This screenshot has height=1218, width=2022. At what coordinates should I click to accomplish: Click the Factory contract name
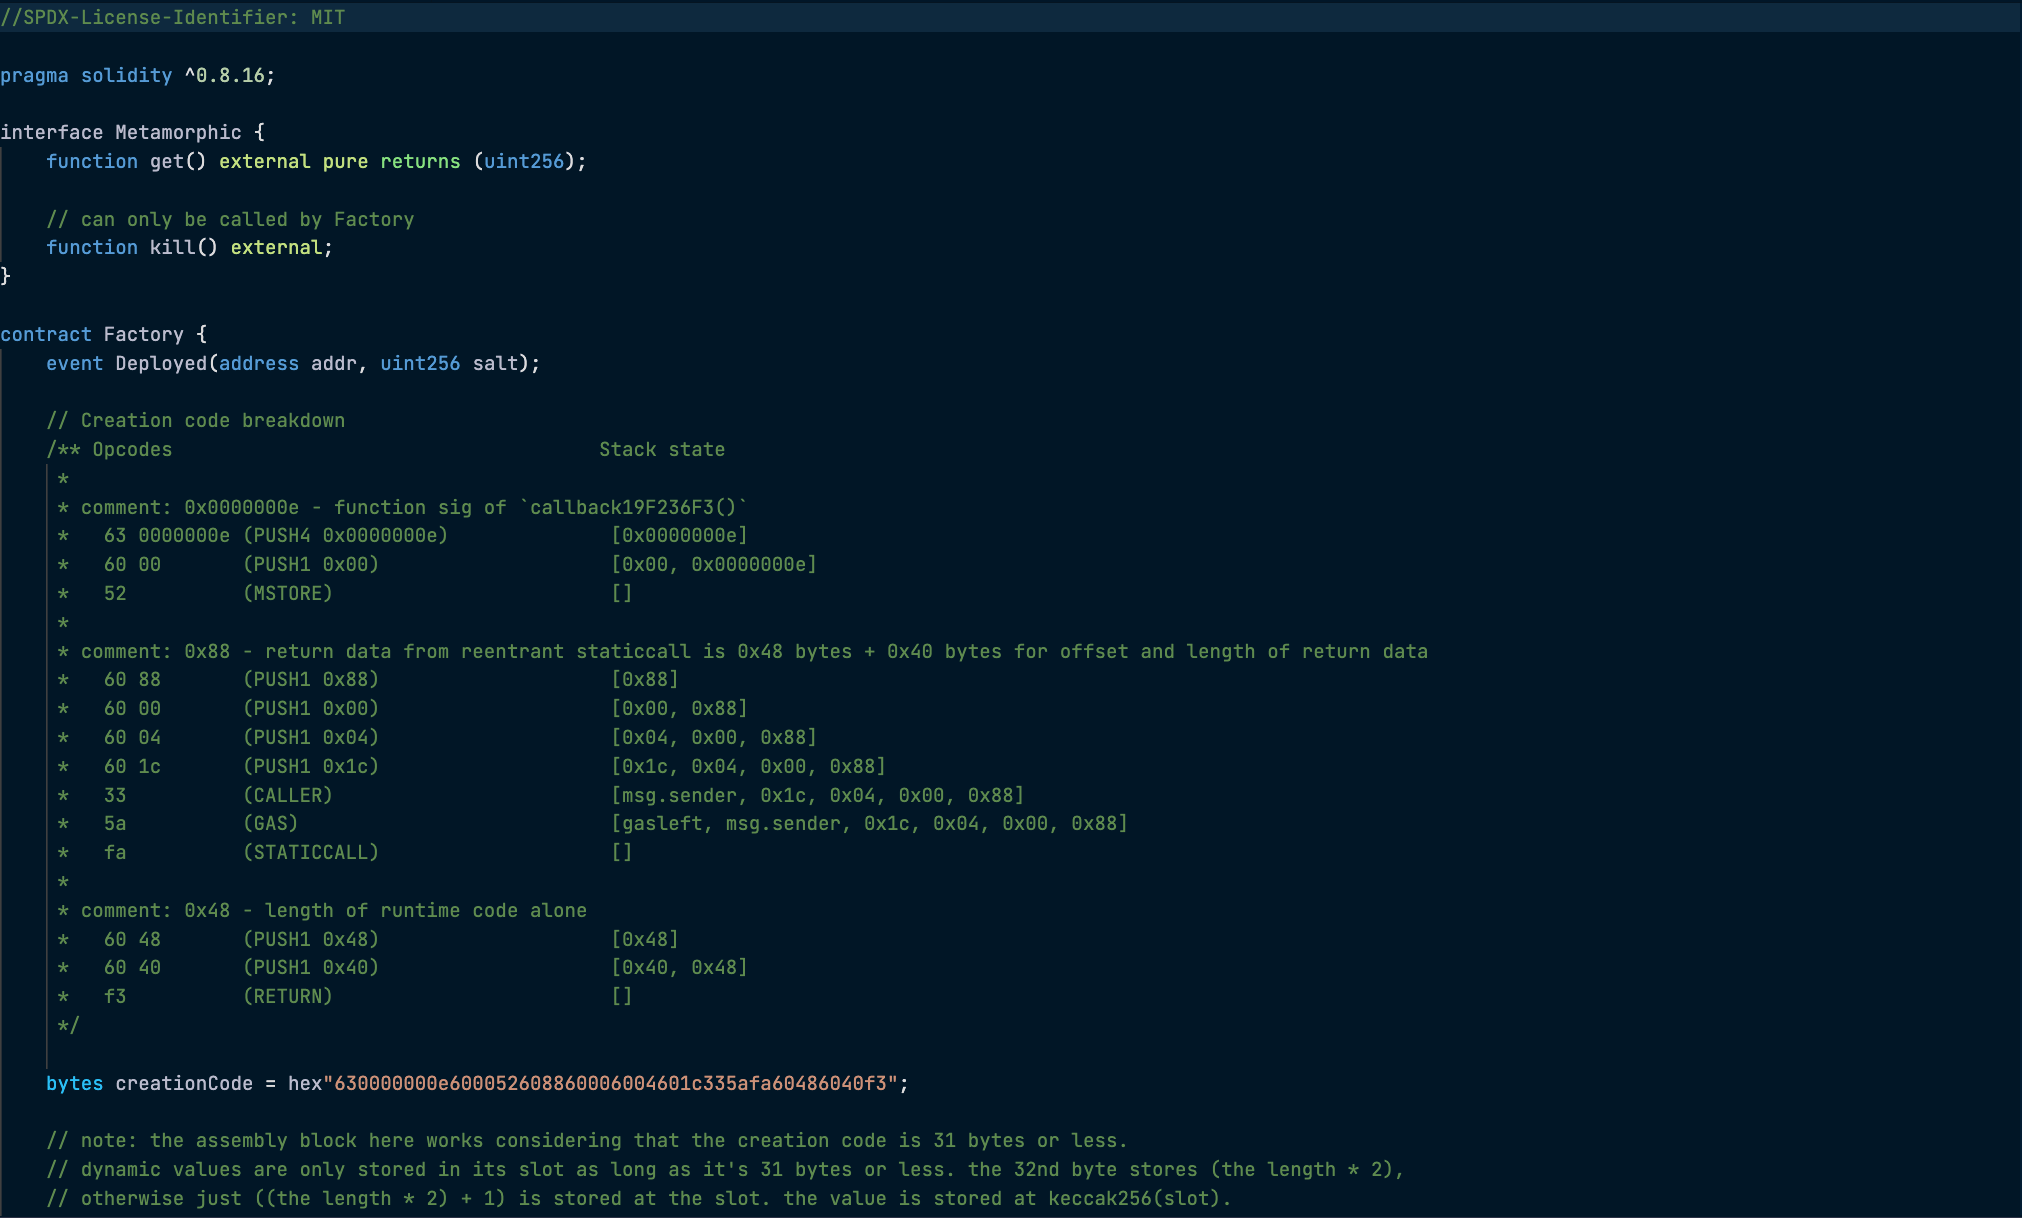143,334
